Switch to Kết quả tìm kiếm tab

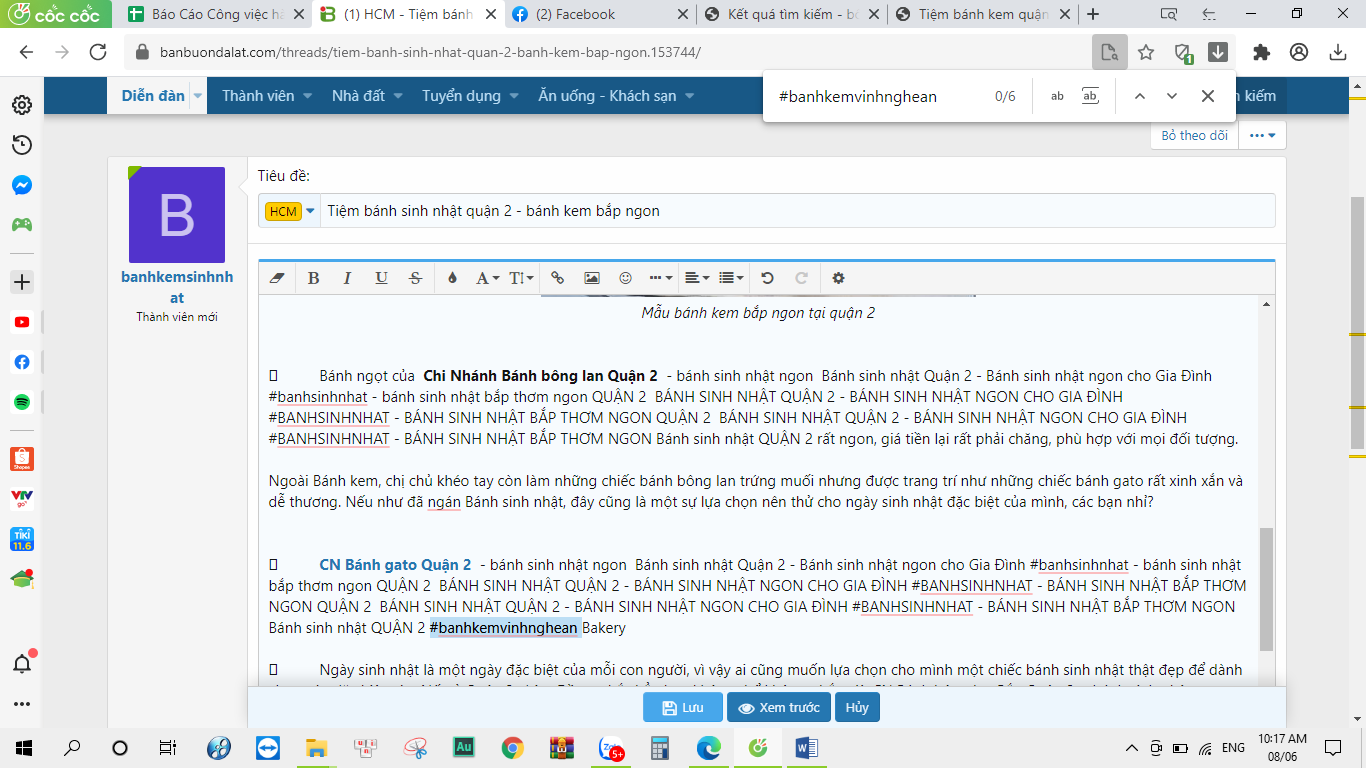790,14
